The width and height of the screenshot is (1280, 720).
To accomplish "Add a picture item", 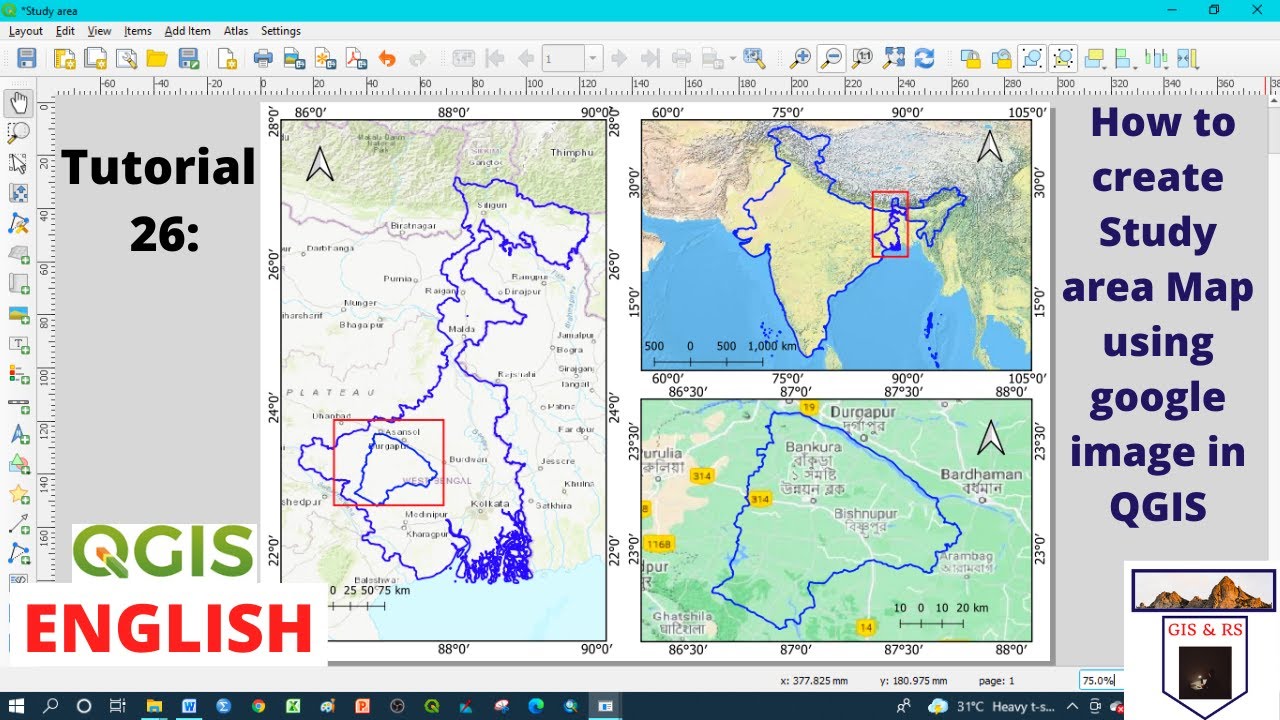I will click(18, 314).
